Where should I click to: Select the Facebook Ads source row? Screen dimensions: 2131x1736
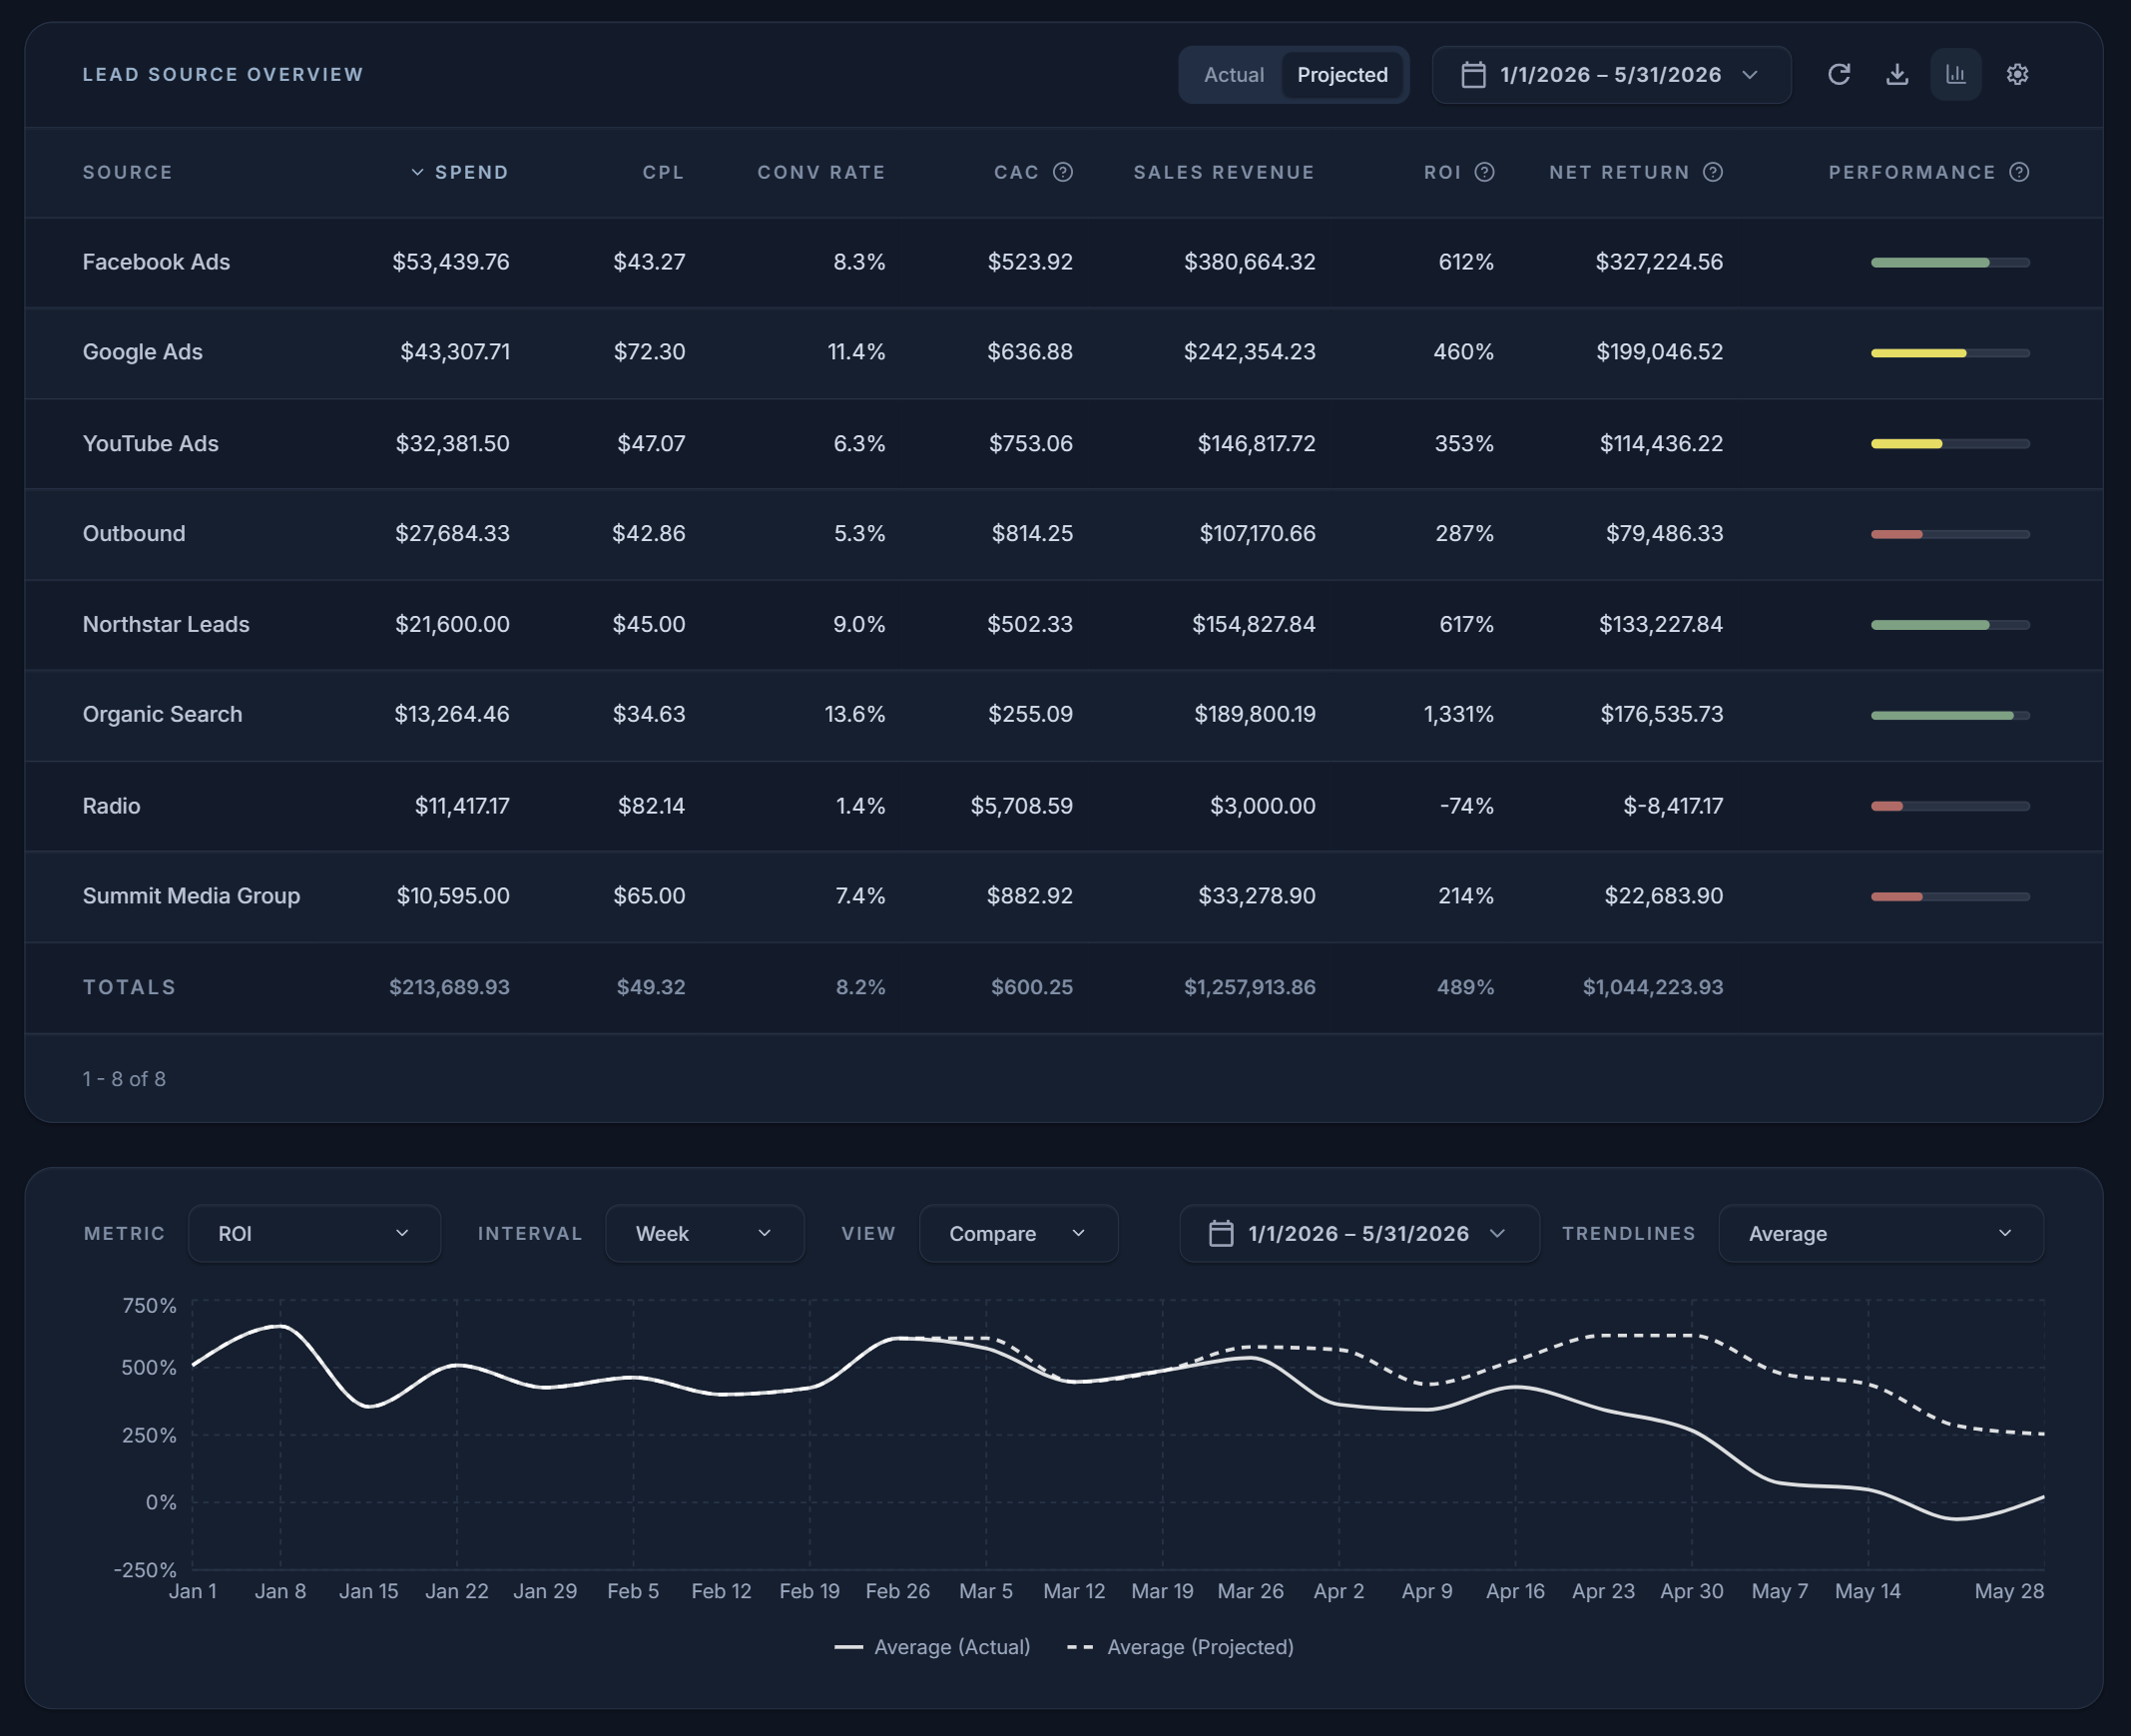(1063, 262)
